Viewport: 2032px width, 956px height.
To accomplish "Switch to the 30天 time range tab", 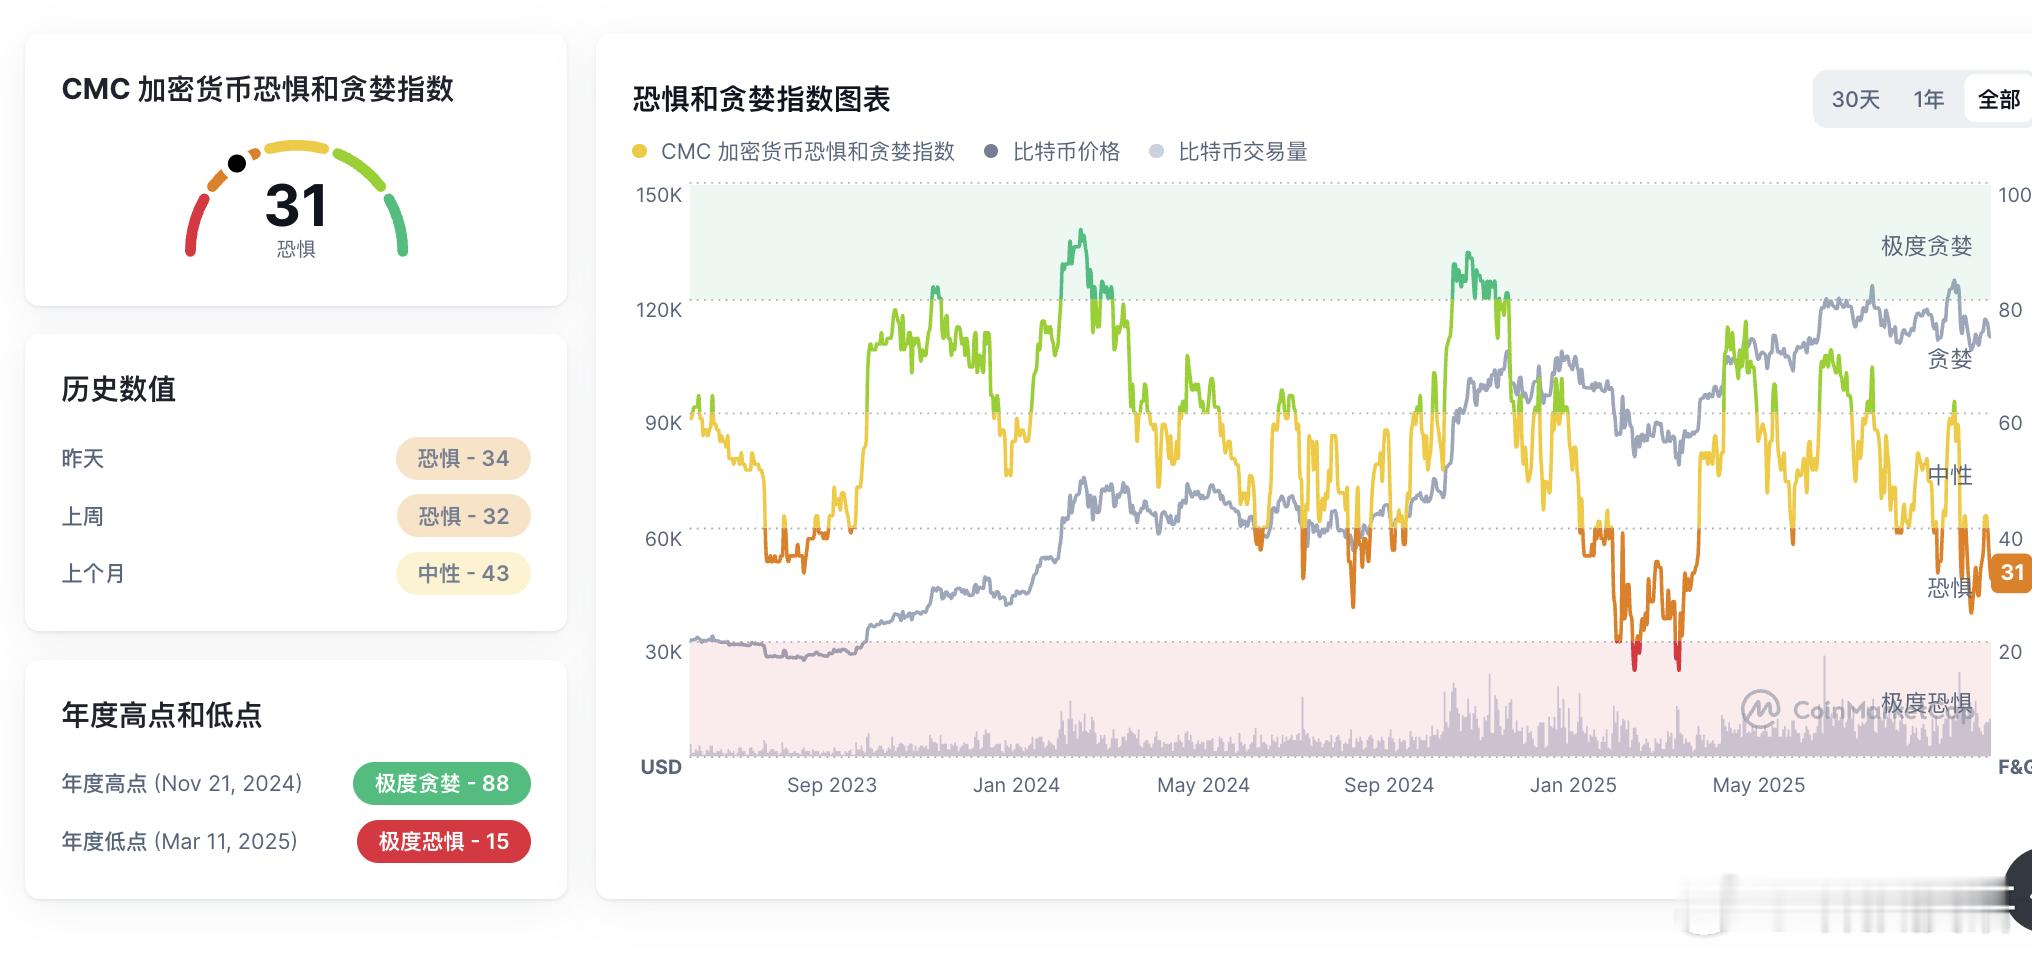I will (x=1858, y=99).
